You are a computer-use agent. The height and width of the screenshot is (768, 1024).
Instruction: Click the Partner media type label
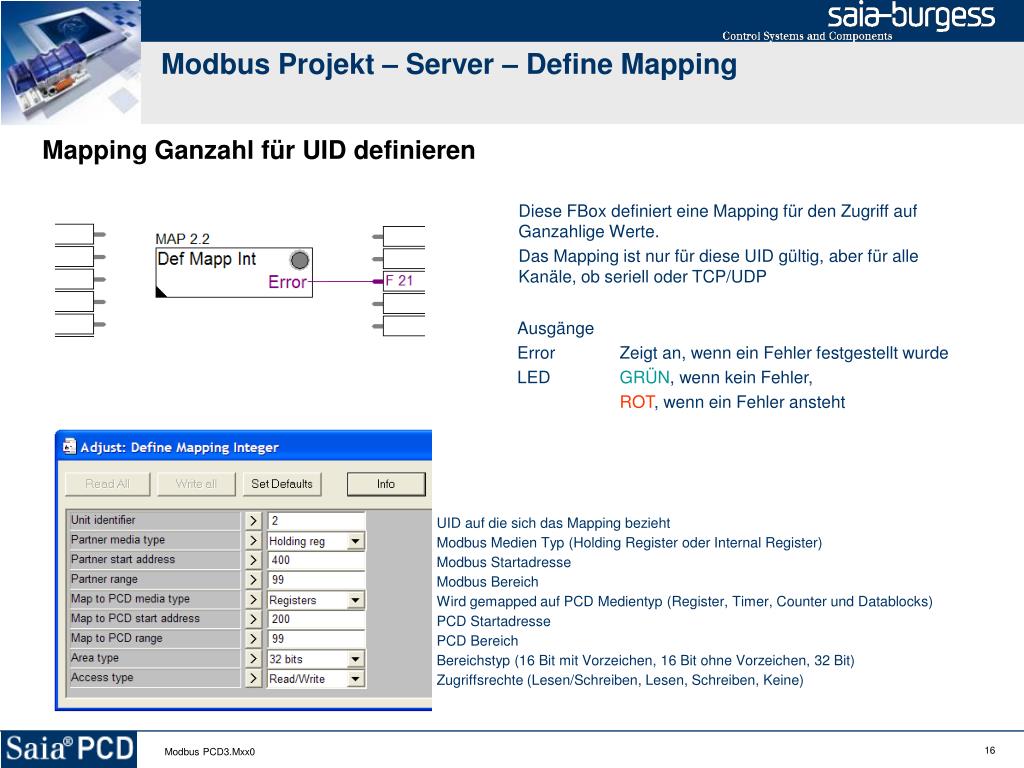tap(118, 539)
